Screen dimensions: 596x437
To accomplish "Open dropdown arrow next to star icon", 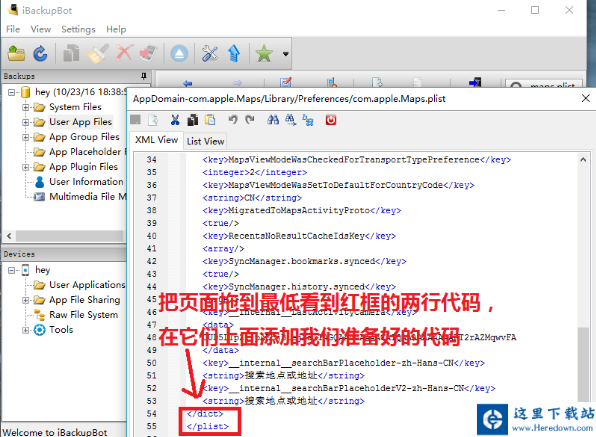I will click(285, 54).
